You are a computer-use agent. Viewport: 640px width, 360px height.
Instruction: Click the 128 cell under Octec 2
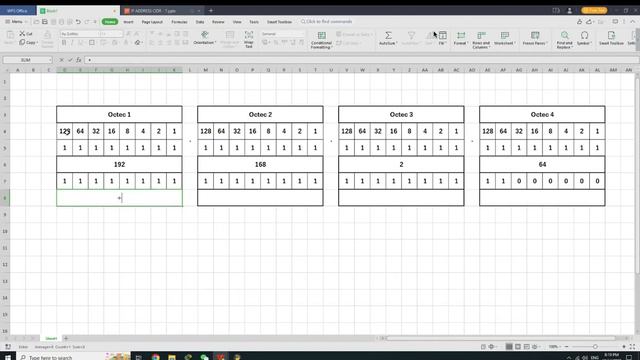206,131
